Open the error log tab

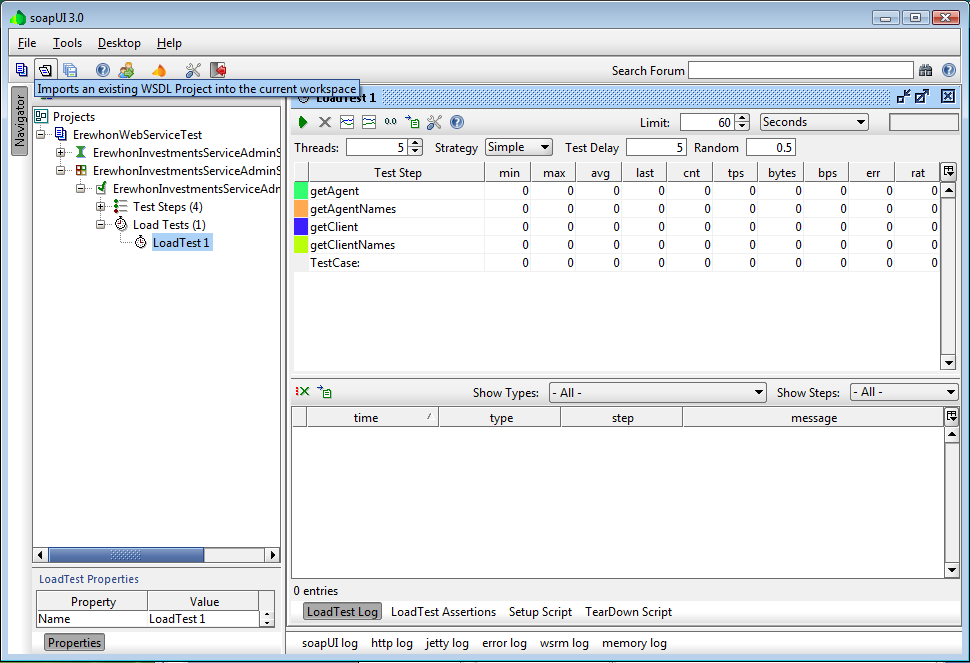(504, 643)
